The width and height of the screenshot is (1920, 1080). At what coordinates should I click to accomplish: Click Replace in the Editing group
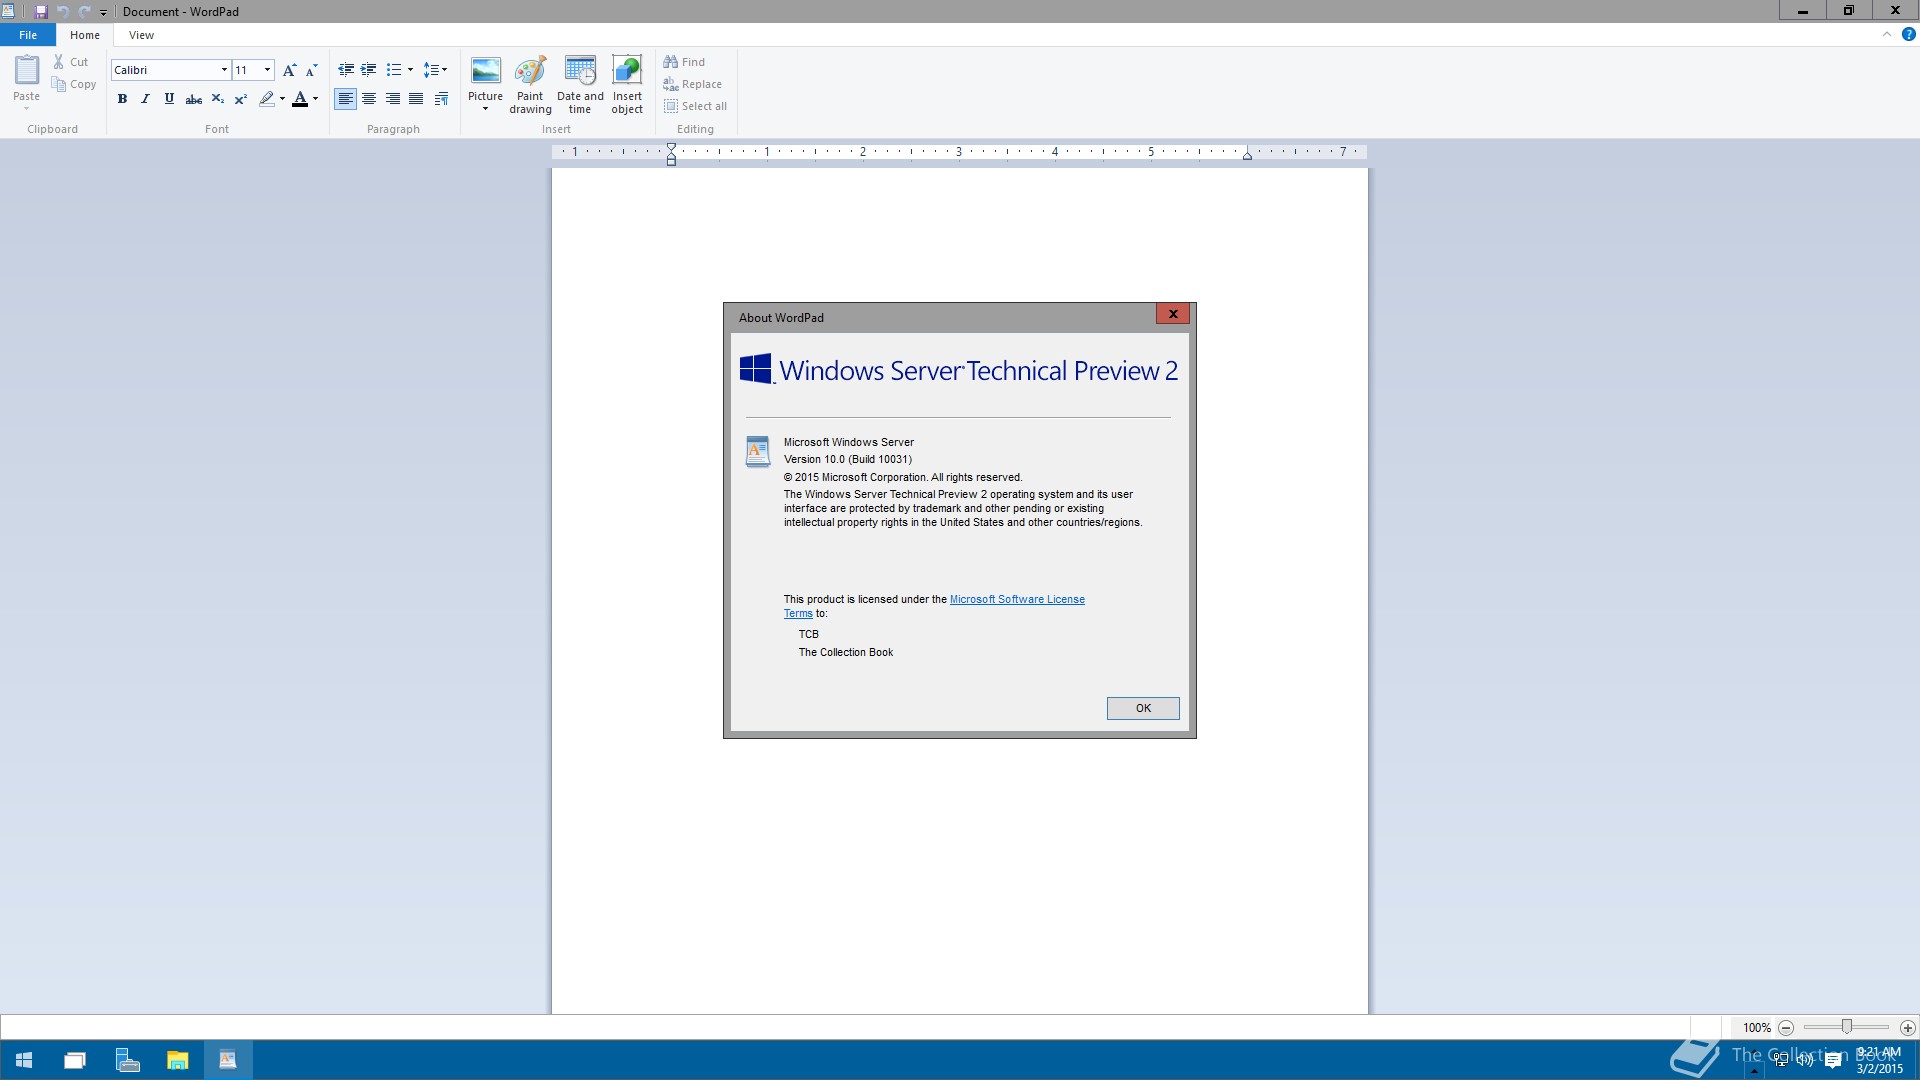tap(692, 84)
